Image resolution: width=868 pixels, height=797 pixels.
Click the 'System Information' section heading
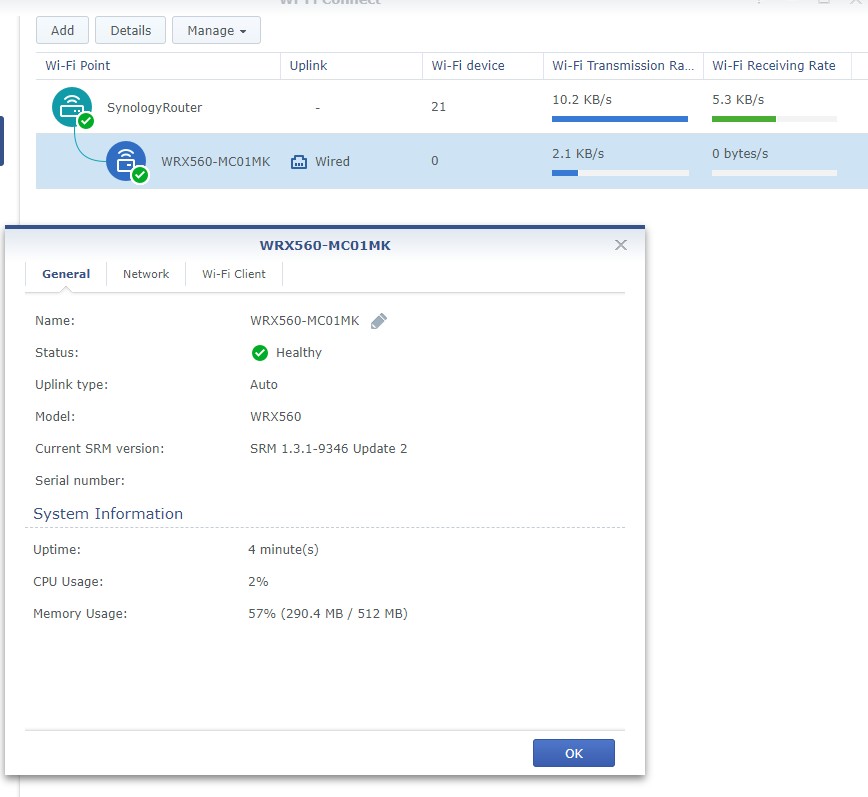point(108,514)
